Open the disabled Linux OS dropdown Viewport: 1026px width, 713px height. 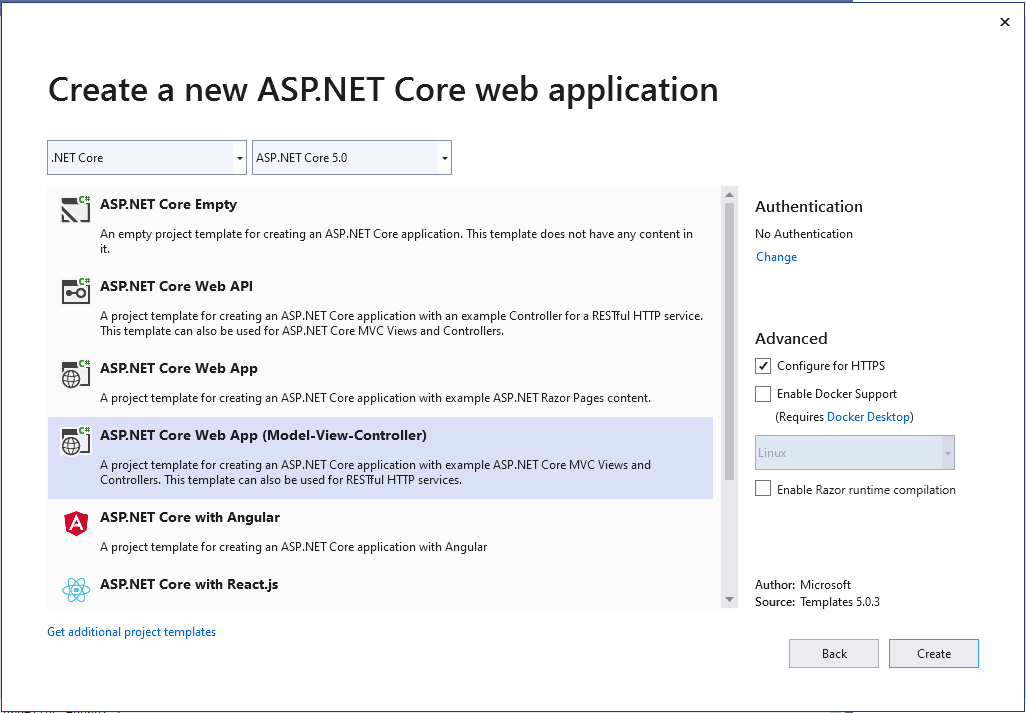[855, 453]
